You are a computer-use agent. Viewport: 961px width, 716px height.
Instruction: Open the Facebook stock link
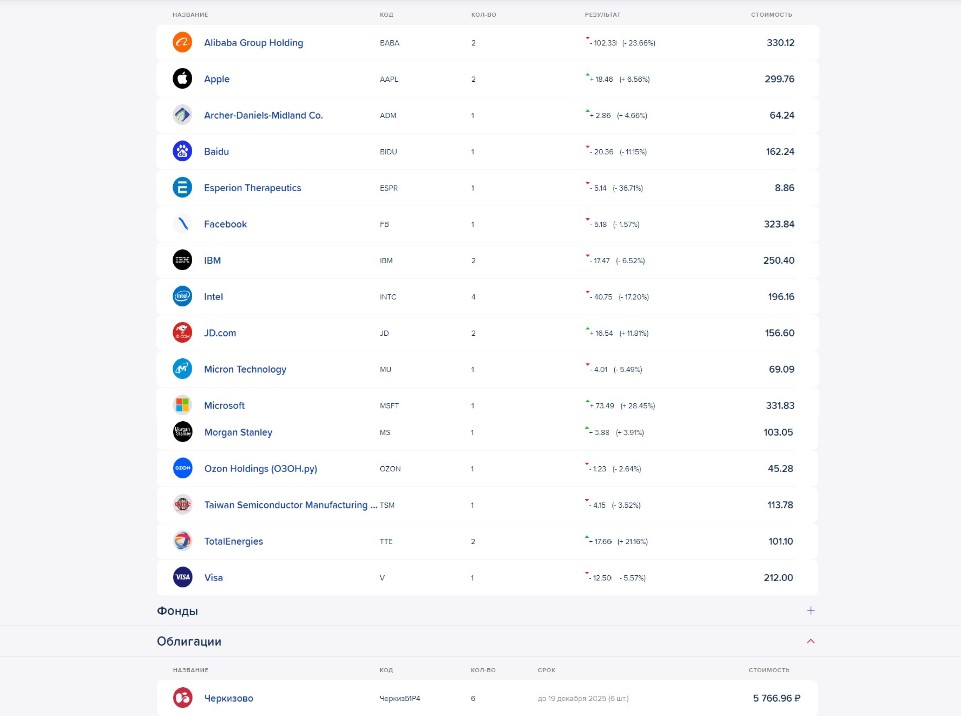pos(225,224)
